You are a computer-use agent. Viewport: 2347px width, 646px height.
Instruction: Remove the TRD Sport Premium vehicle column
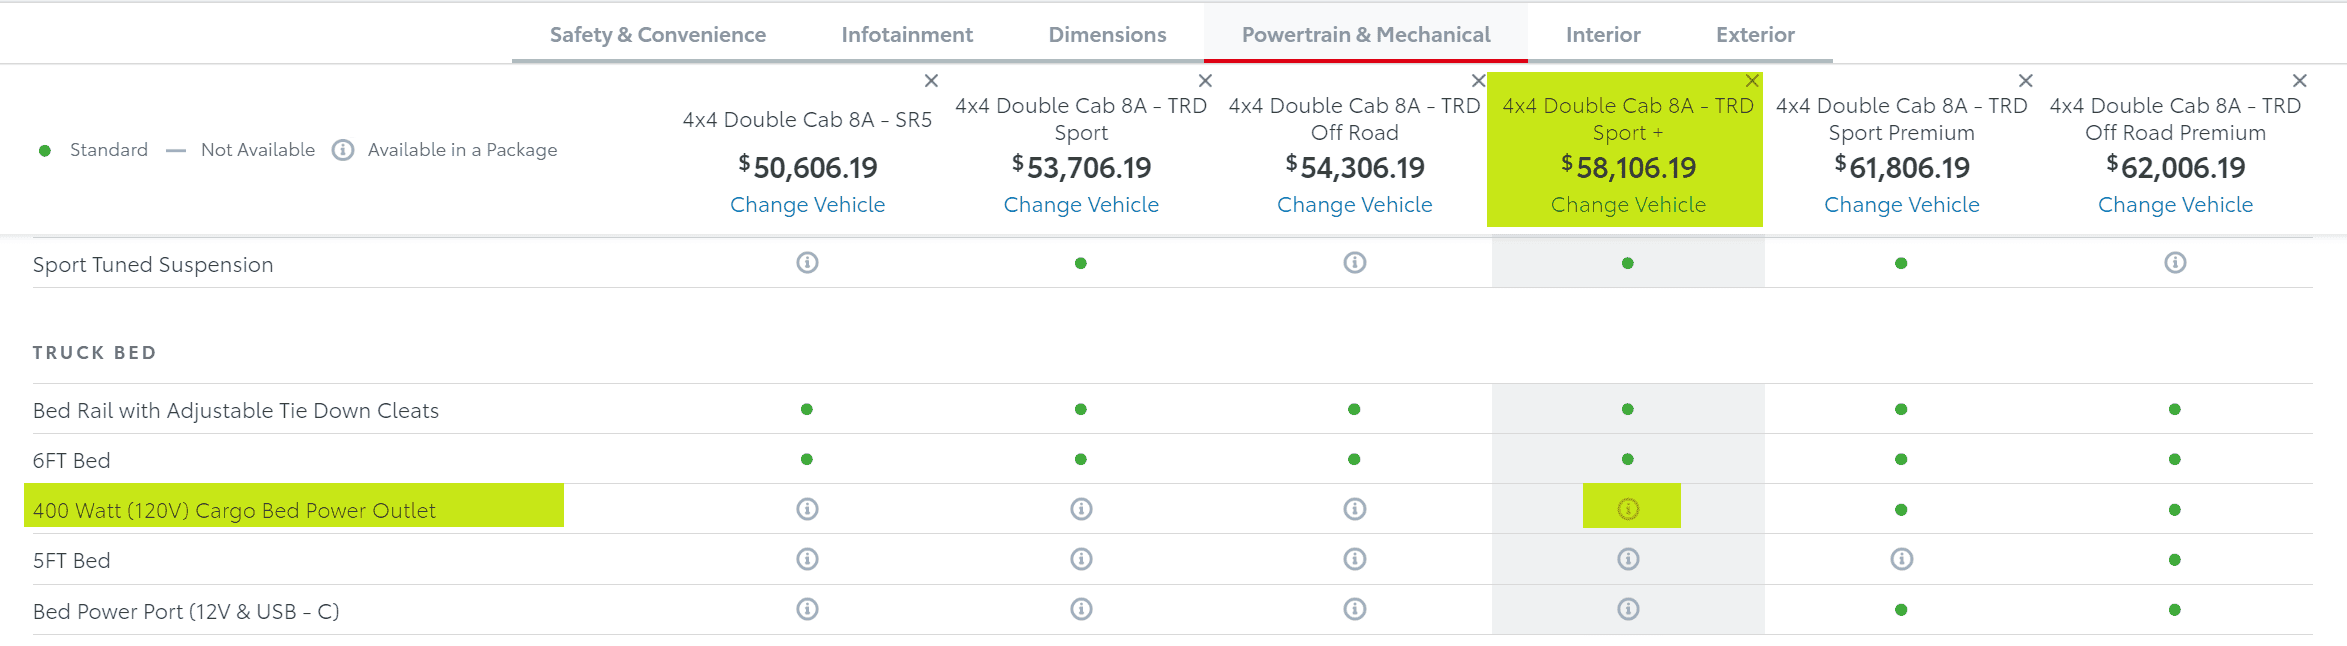(2026, 81)
